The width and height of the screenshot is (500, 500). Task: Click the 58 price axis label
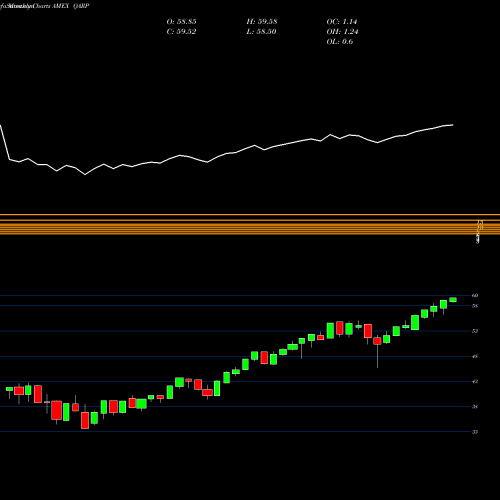pyautogui.click(x=475, y=306)
